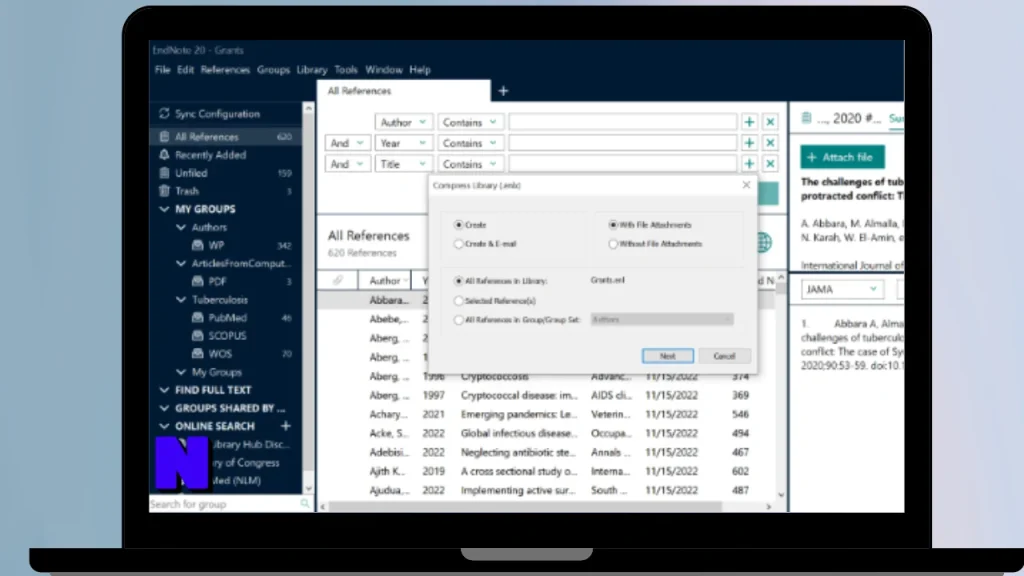Collapse the Tuberculosis group set
The width and height of the screenshot is (1024, 576).
point(181,300)
